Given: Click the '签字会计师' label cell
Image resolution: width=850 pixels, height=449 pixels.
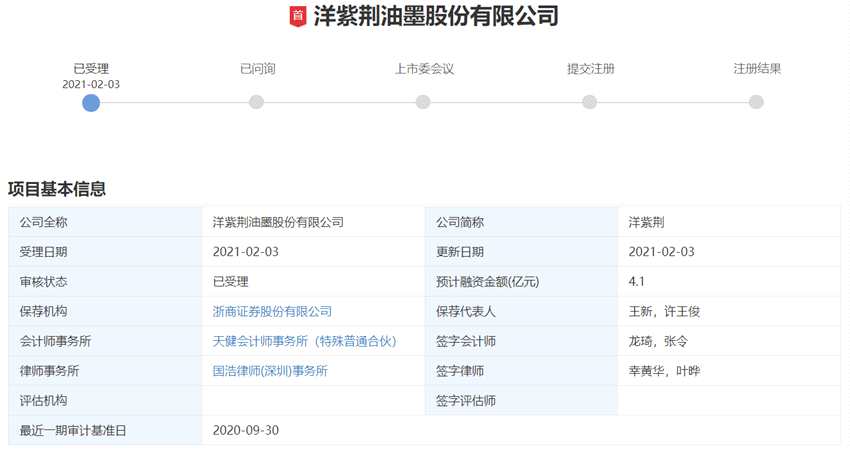Looking at the screenshot, I should (521, 341).
